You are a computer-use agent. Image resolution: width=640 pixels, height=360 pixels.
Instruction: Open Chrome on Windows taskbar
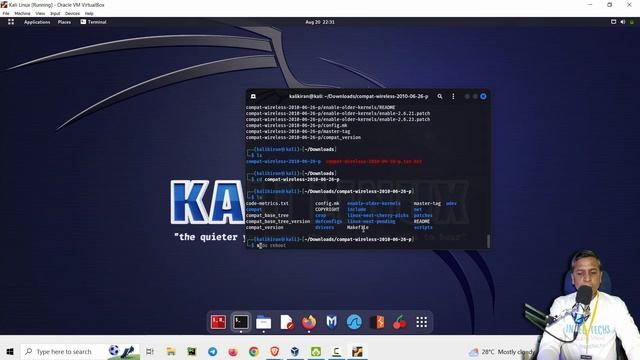point(254,351)
